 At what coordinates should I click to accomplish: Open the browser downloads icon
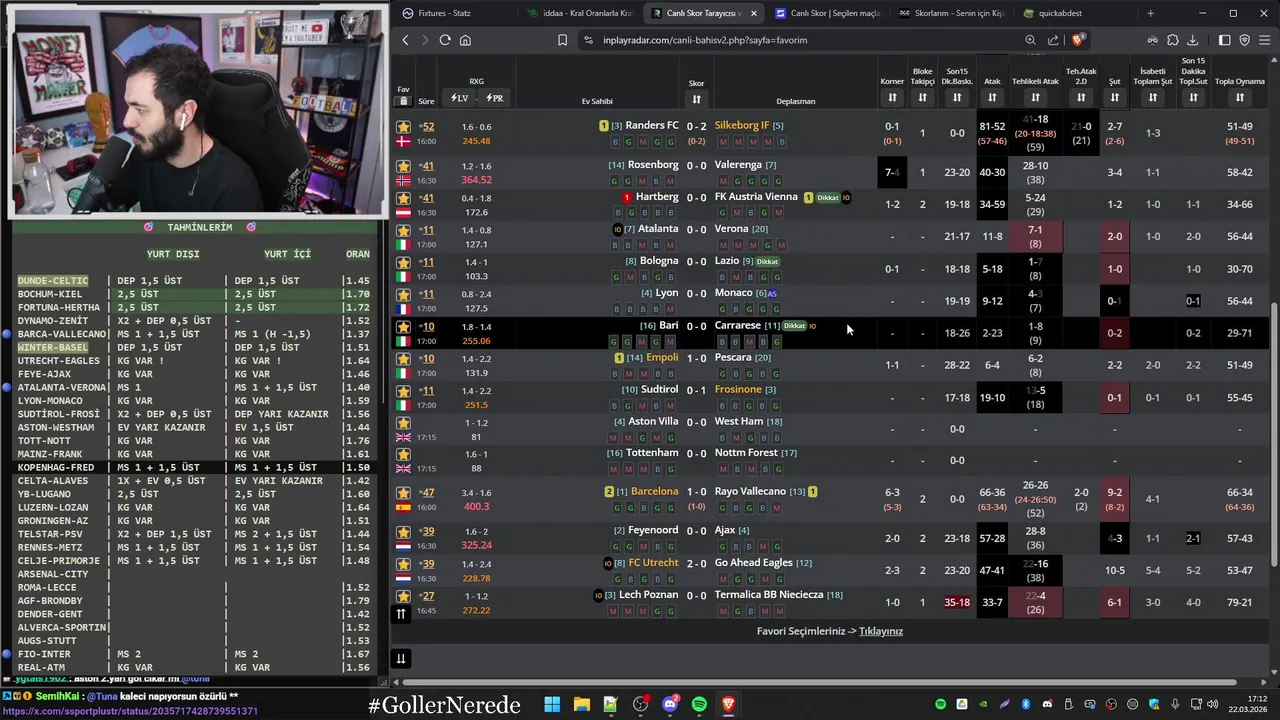tap(1192, 40)
